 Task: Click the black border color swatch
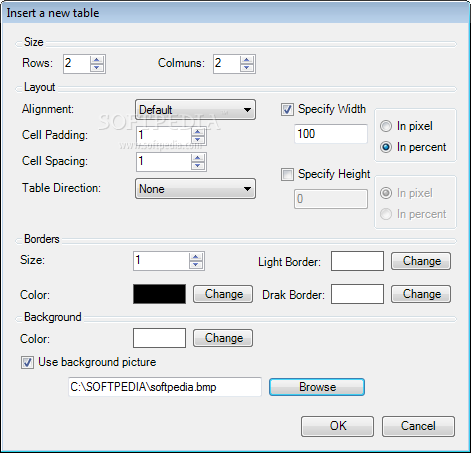coord(160,294)
